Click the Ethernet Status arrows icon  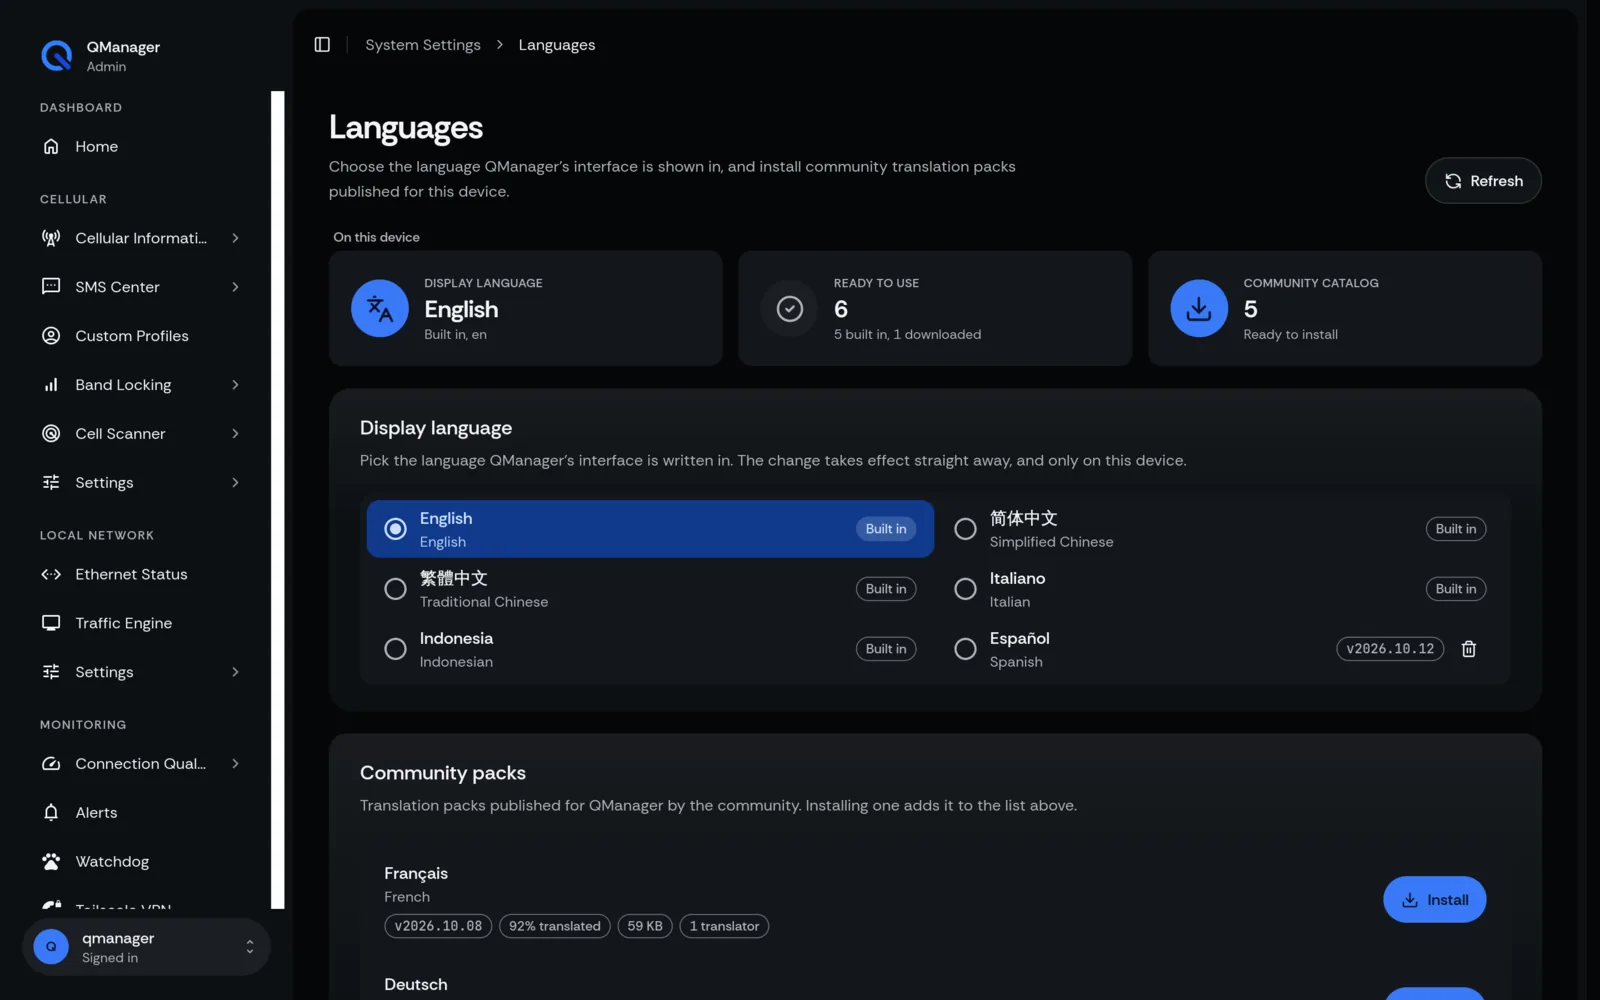pos(51,575)
